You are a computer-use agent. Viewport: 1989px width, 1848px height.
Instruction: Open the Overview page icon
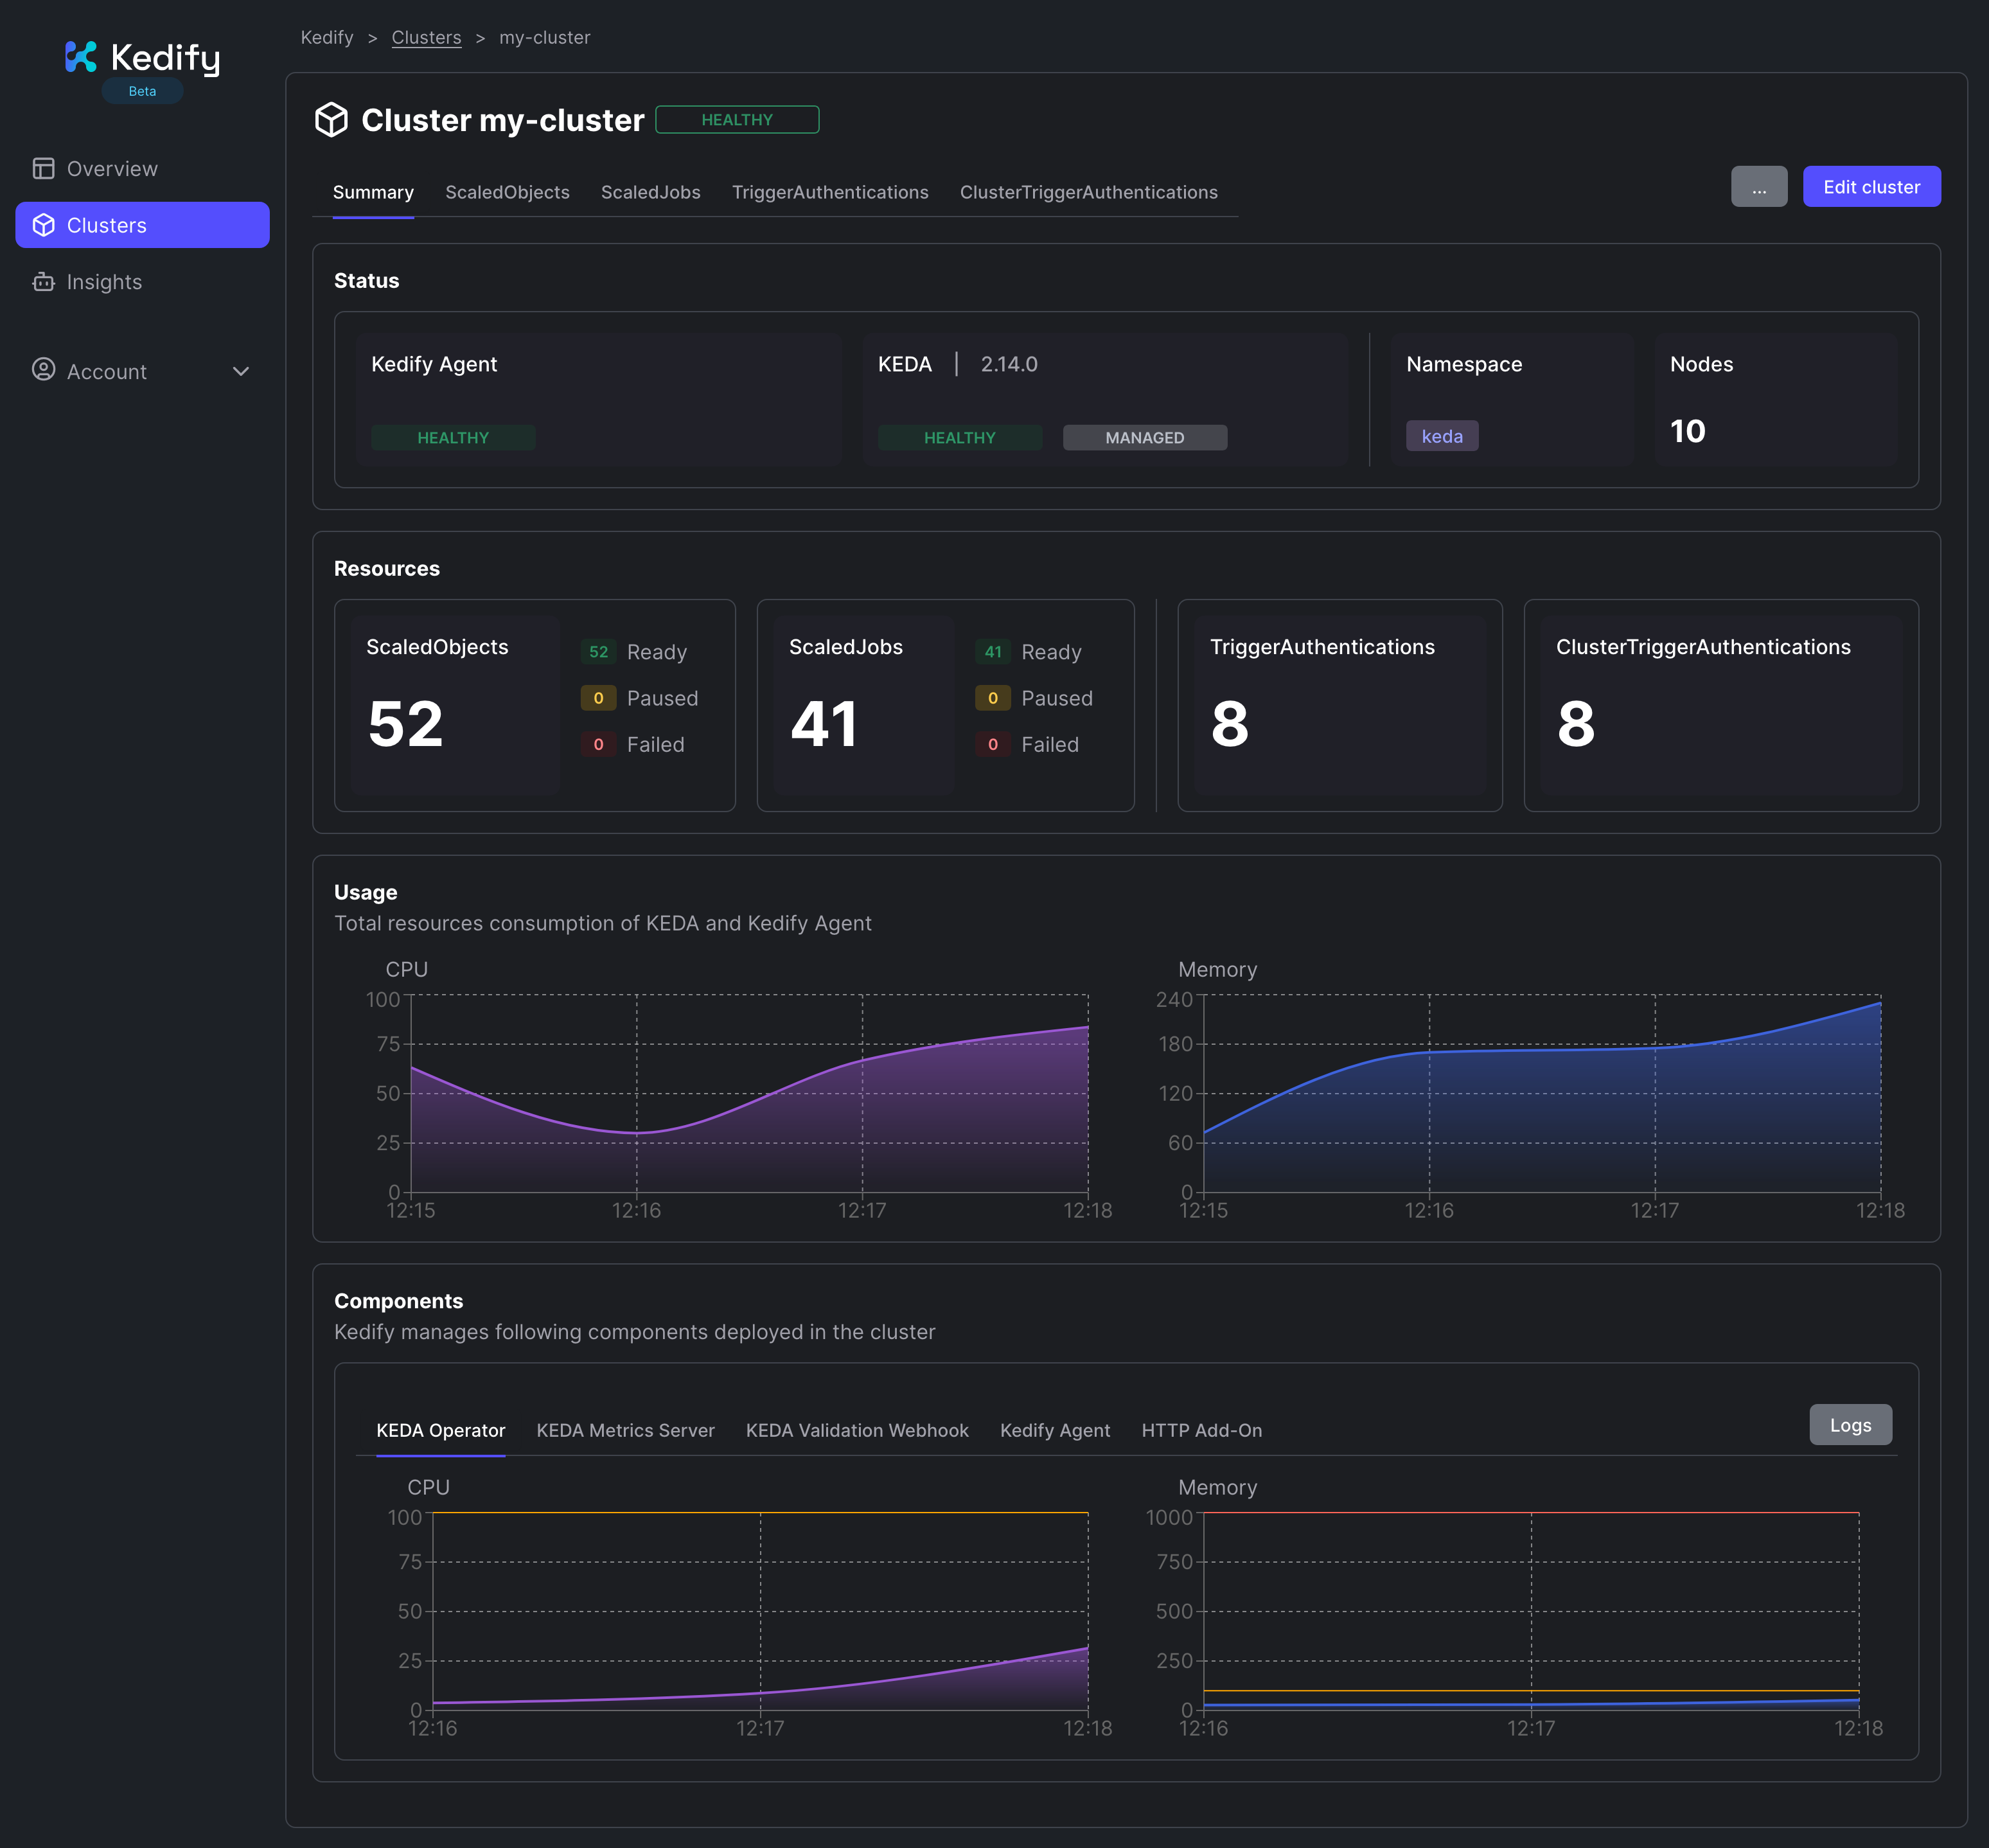[x=43, y=168]
